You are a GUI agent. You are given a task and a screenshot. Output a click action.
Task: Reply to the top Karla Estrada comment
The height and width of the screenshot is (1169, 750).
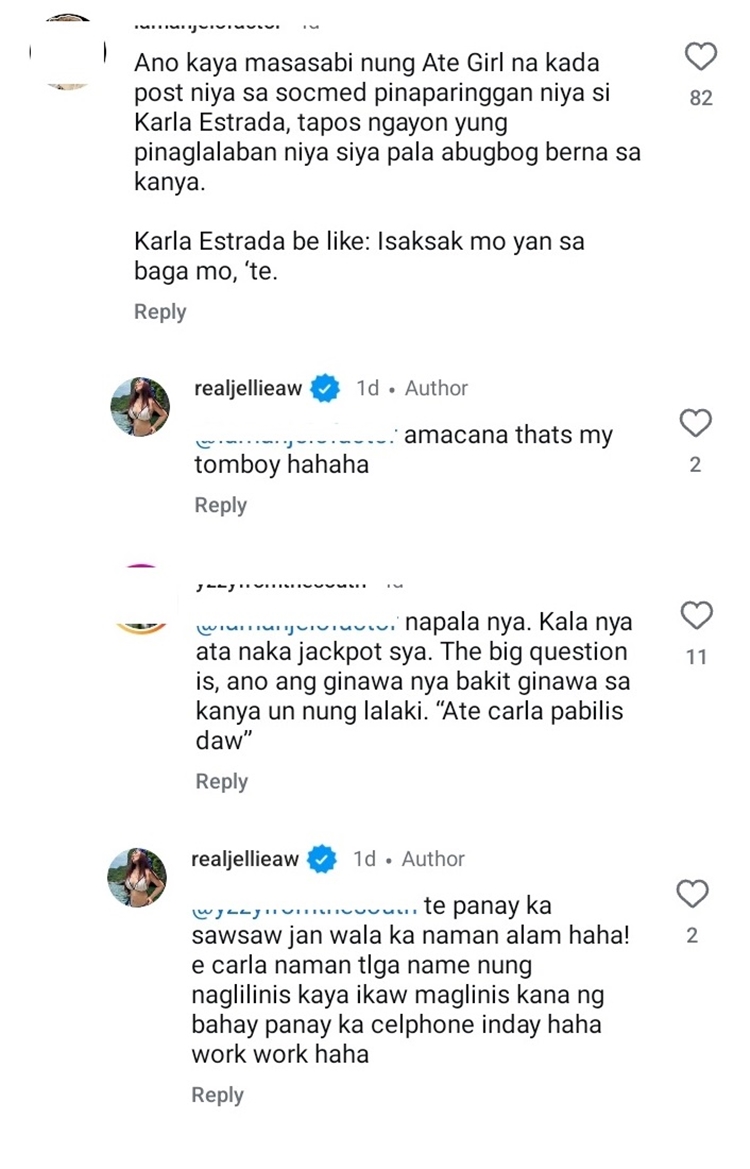(x=160, y=311)
